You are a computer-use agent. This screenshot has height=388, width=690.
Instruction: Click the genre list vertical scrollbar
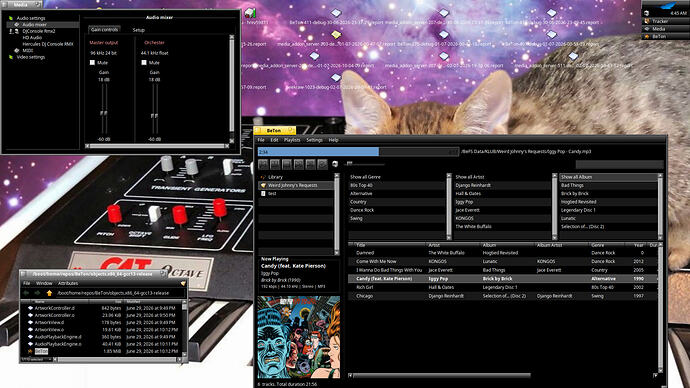click(449, 206)
